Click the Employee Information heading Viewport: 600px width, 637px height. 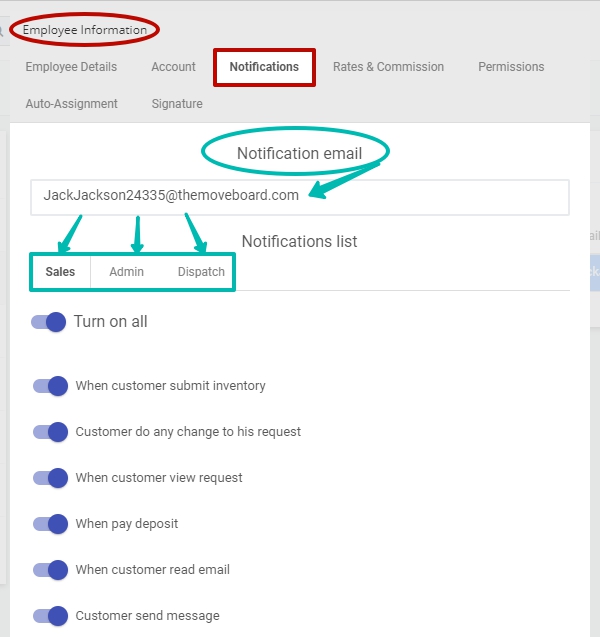[84, 30]
